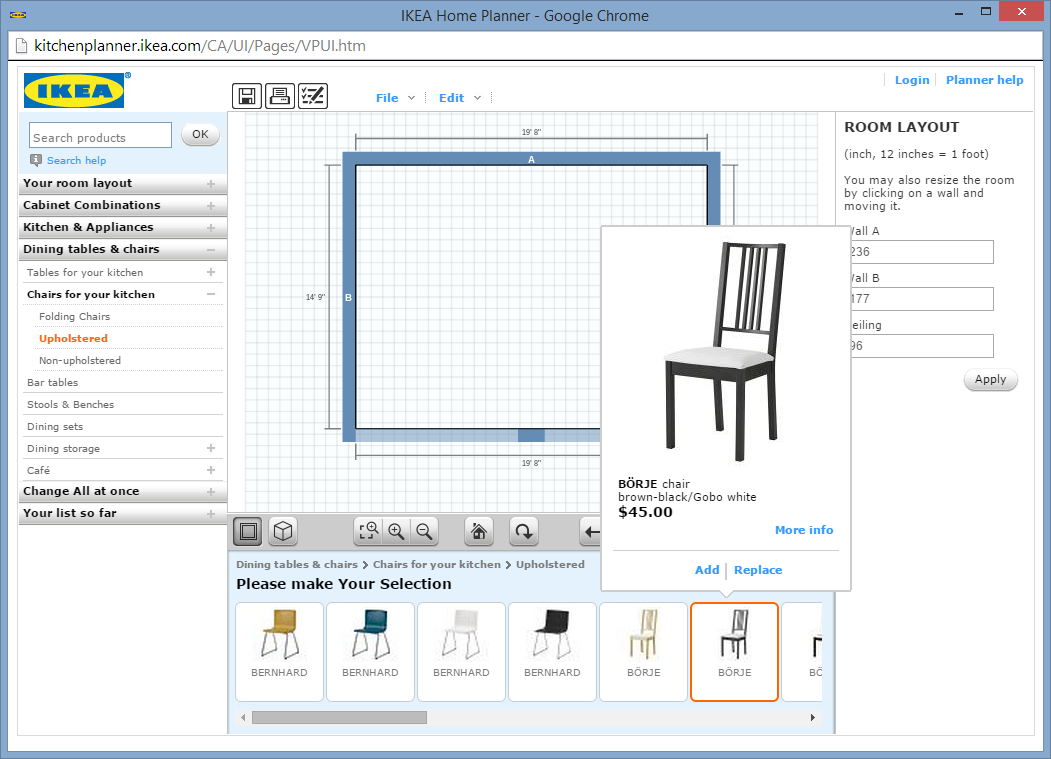Click Dining tables & chairs breadcrumb
Viewport: 1051px width, 759px height.
(x=297, y=565)
